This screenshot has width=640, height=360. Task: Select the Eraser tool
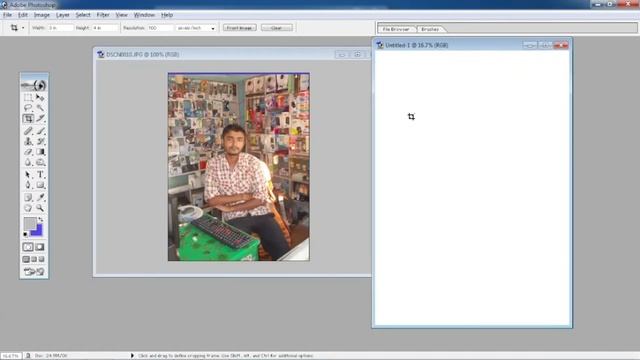click(28, 152)
